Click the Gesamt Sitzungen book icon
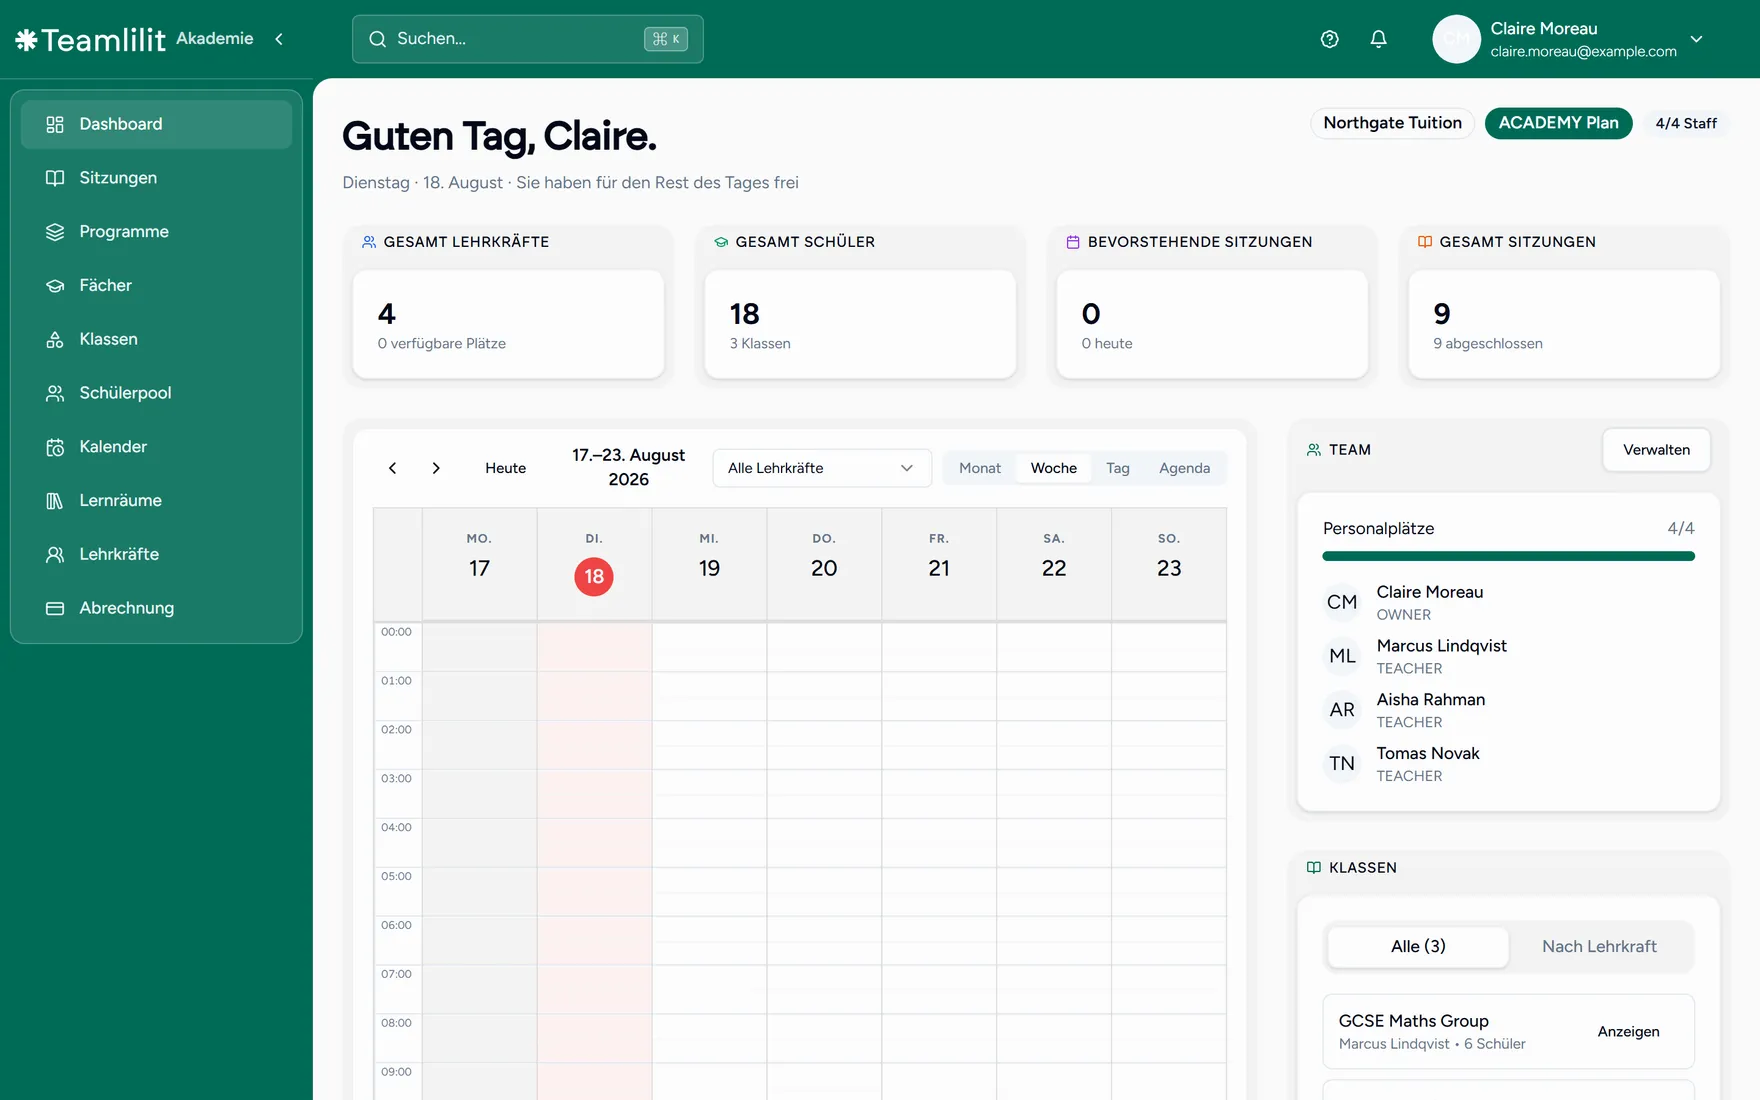This screenshot has height=1100, width=1760. coord(1425,242)
